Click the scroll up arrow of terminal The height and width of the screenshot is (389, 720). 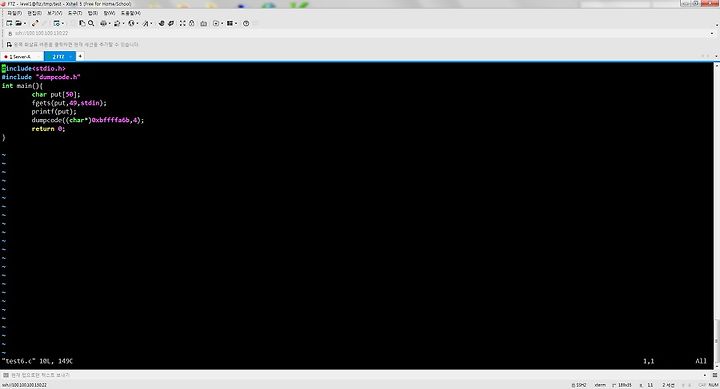716,66
